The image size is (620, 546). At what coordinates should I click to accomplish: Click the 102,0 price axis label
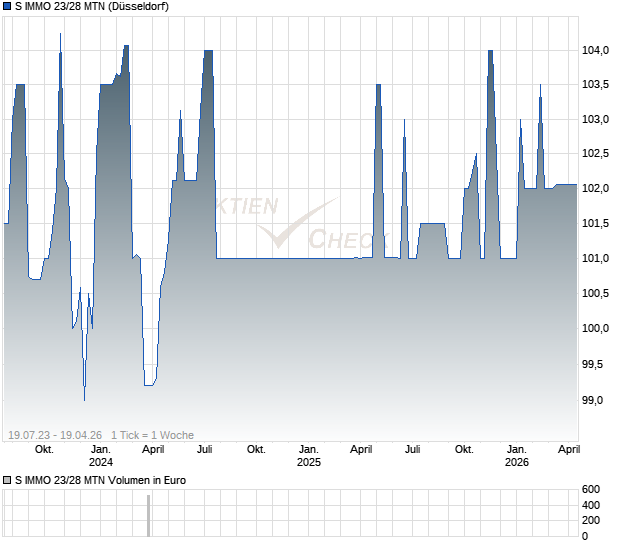pos(595,188)
